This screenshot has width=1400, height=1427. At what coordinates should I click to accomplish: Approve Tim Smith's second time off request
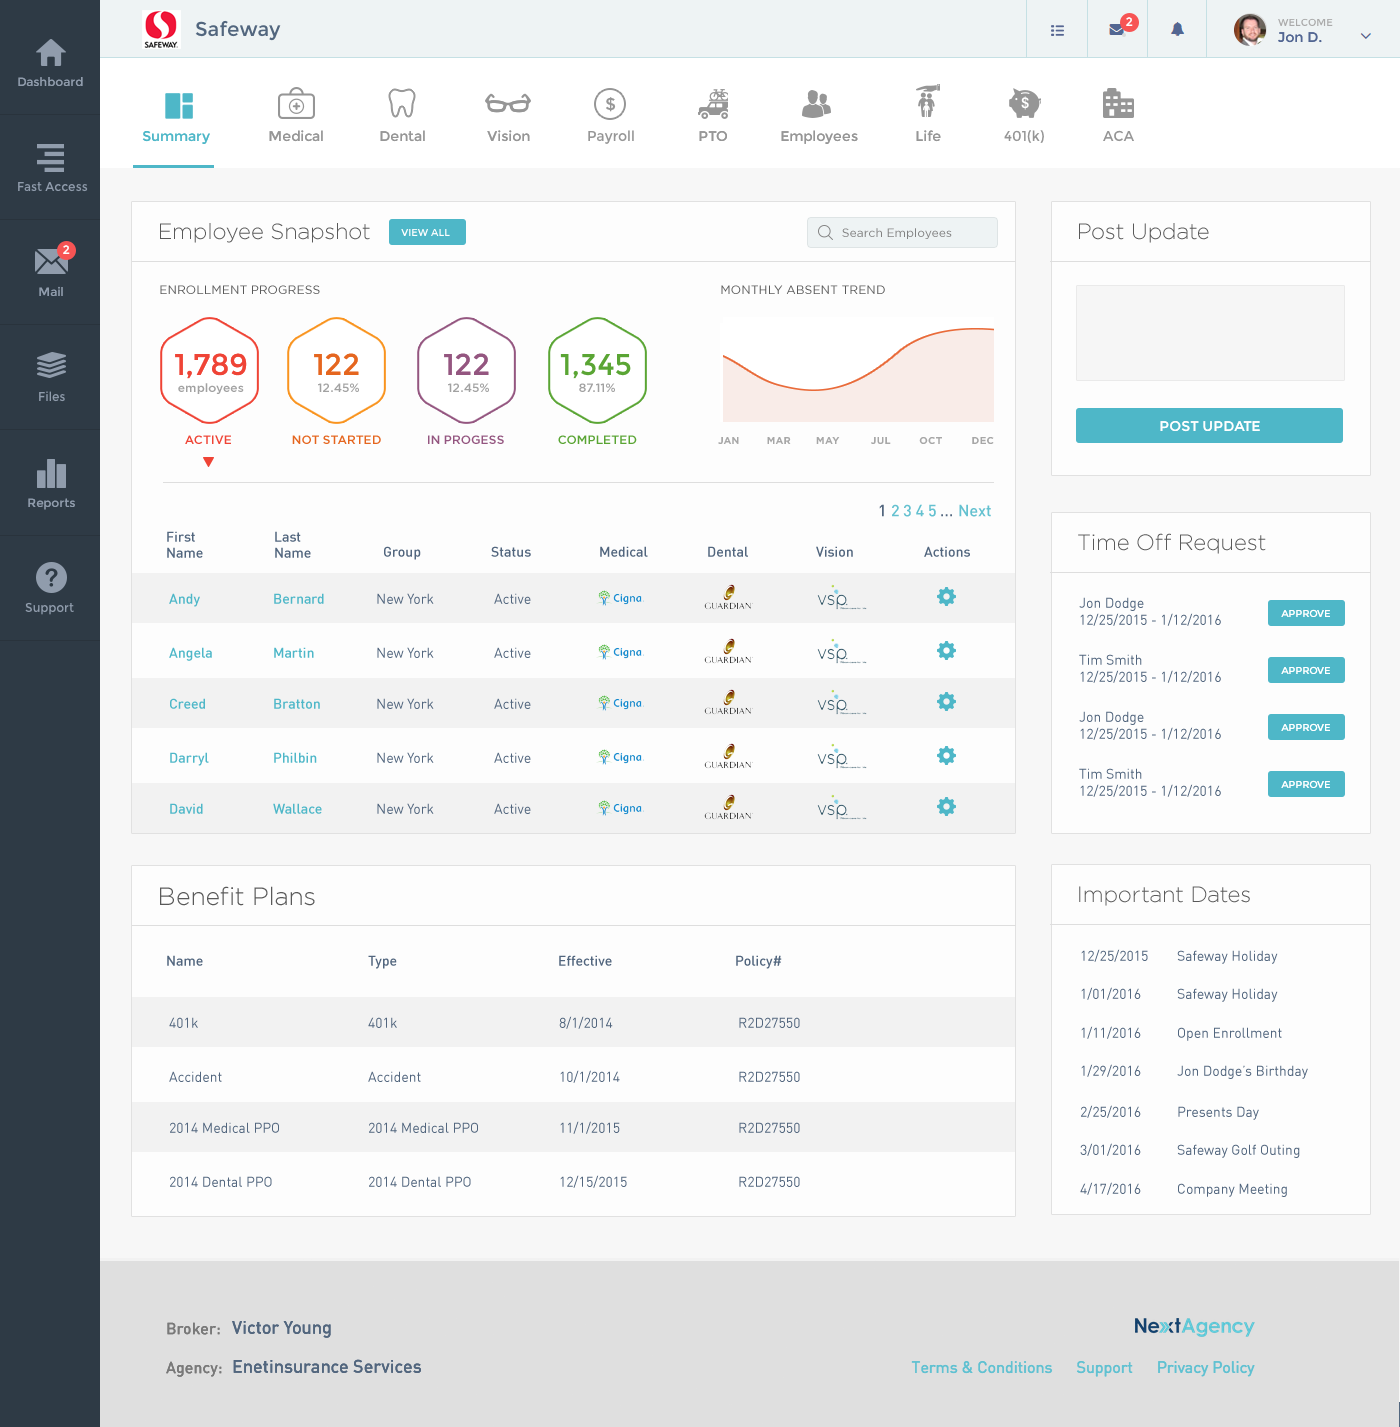(x=1306, y=784)
